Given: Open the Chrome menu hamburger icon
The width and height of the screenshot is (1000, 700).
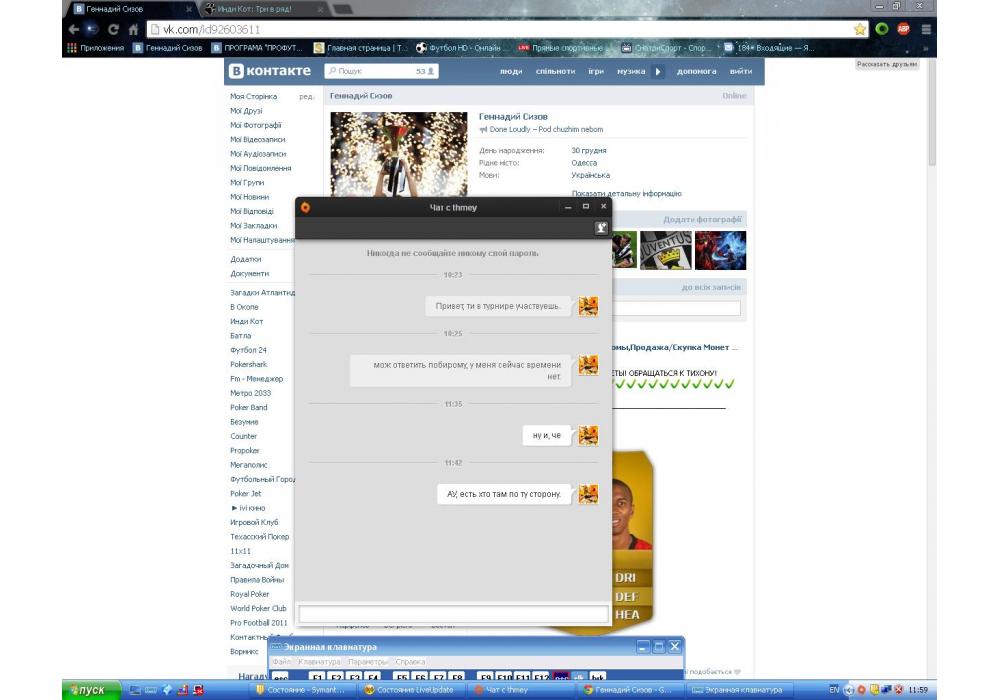Looking at the screenshot, I should coord(927,29).
